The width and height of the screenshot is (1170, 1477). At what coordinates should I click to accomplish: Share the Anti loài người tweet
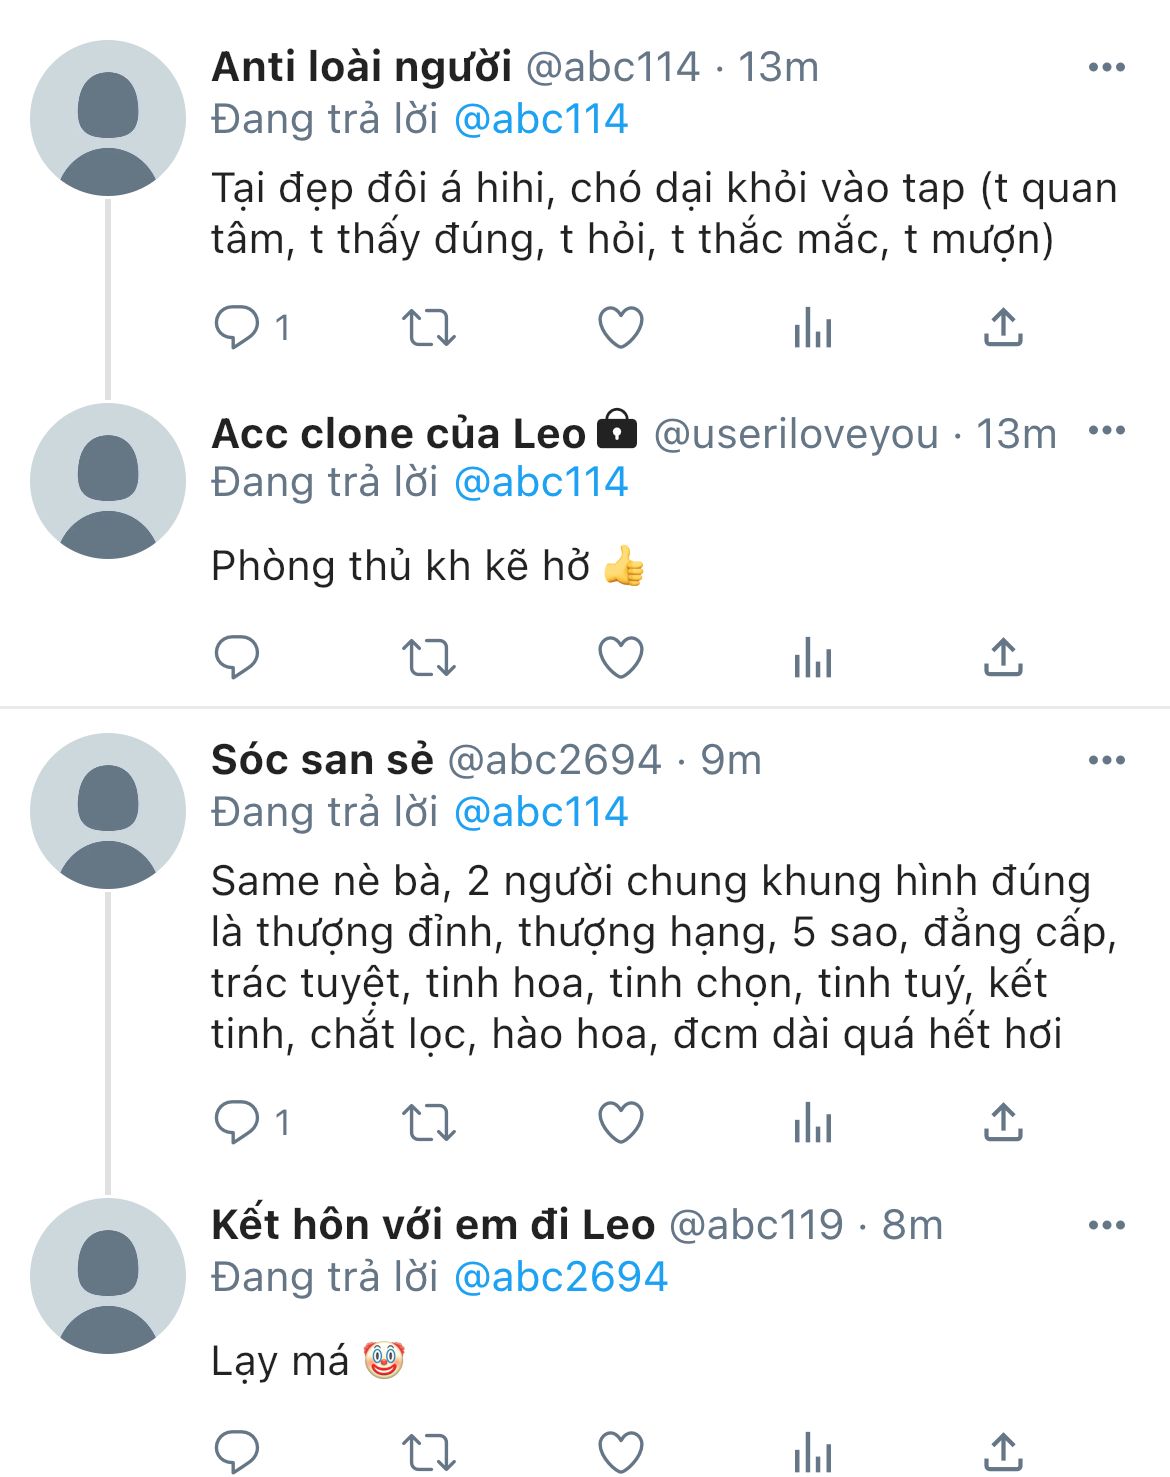[x=1003, y=327]
